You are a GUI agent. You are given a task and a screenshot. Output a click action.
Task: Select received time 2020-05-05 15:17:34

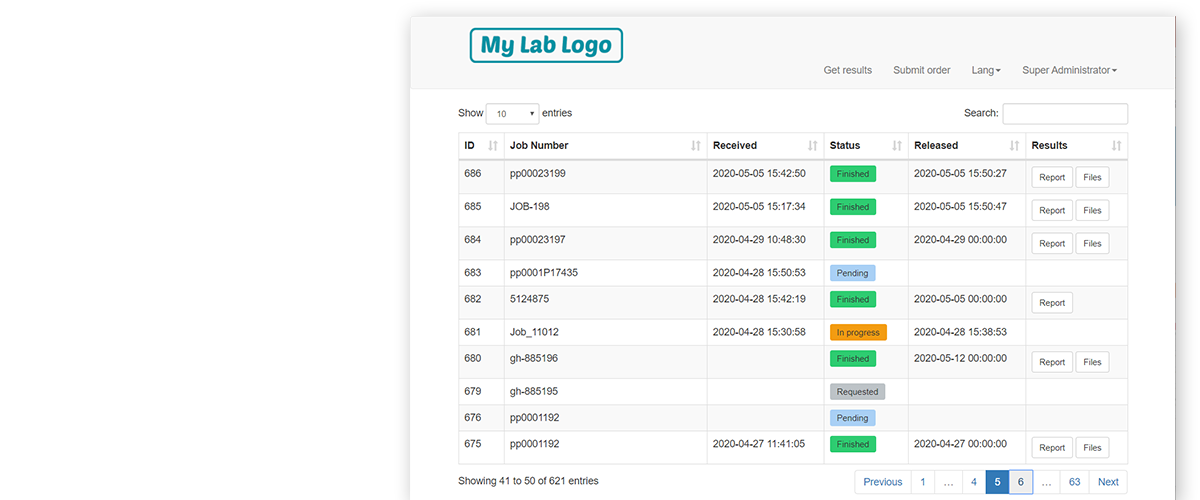759,206
